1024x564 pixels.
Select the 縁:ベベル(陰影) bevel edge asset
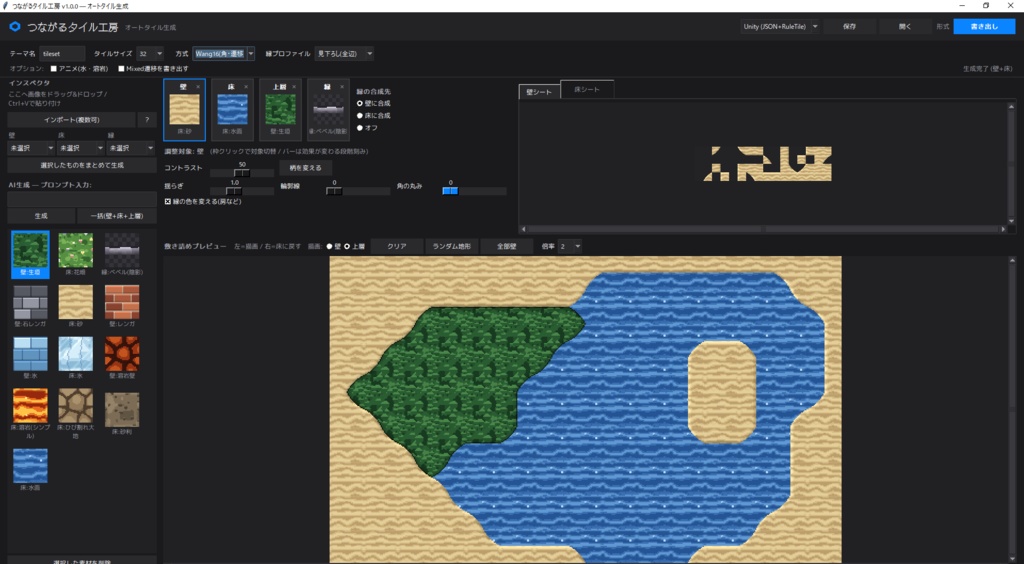122,255
